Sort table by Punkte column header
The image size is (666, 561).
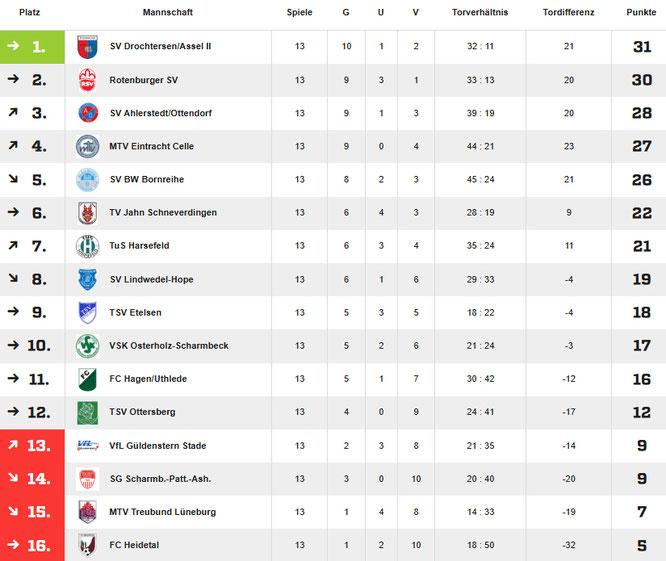641,13
